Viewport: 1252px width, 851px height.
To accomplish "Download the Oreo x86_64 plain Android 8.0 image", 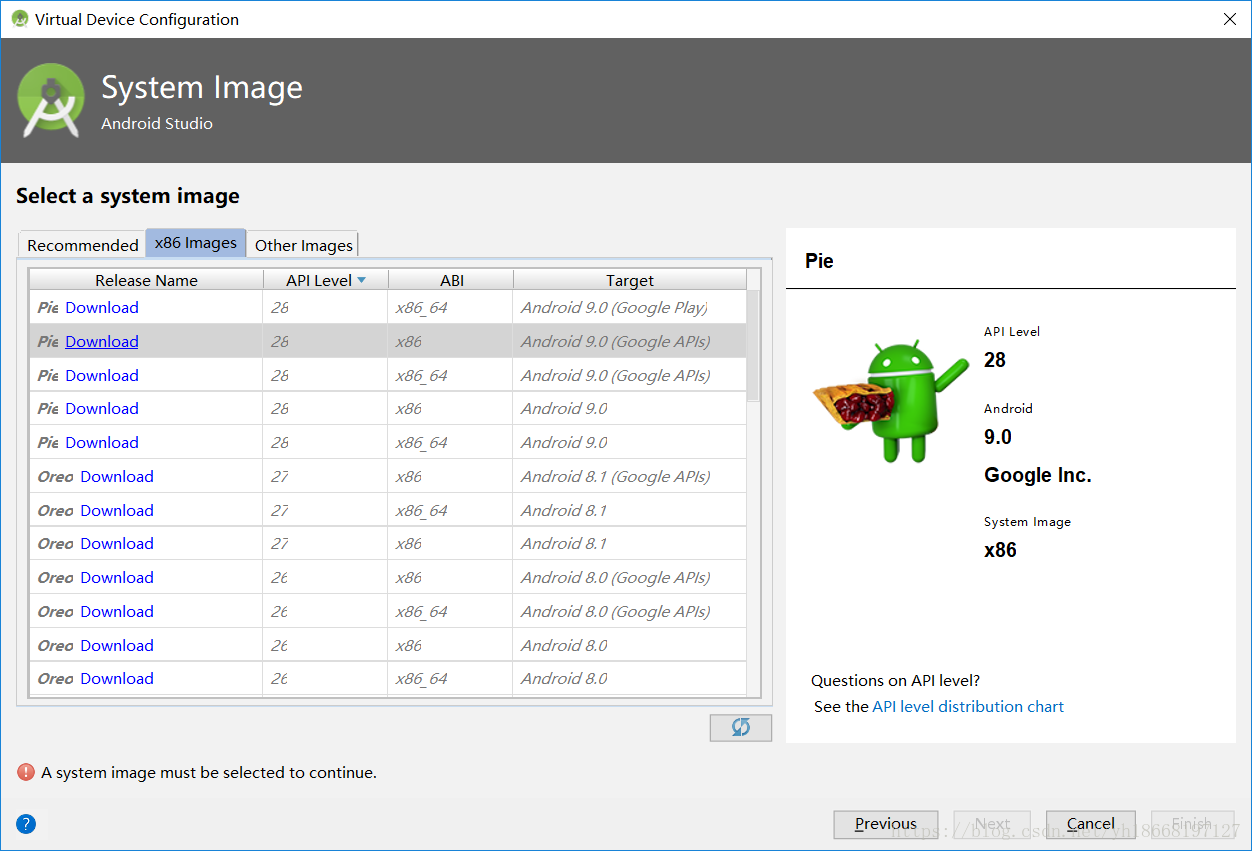I will click(117, 678).
